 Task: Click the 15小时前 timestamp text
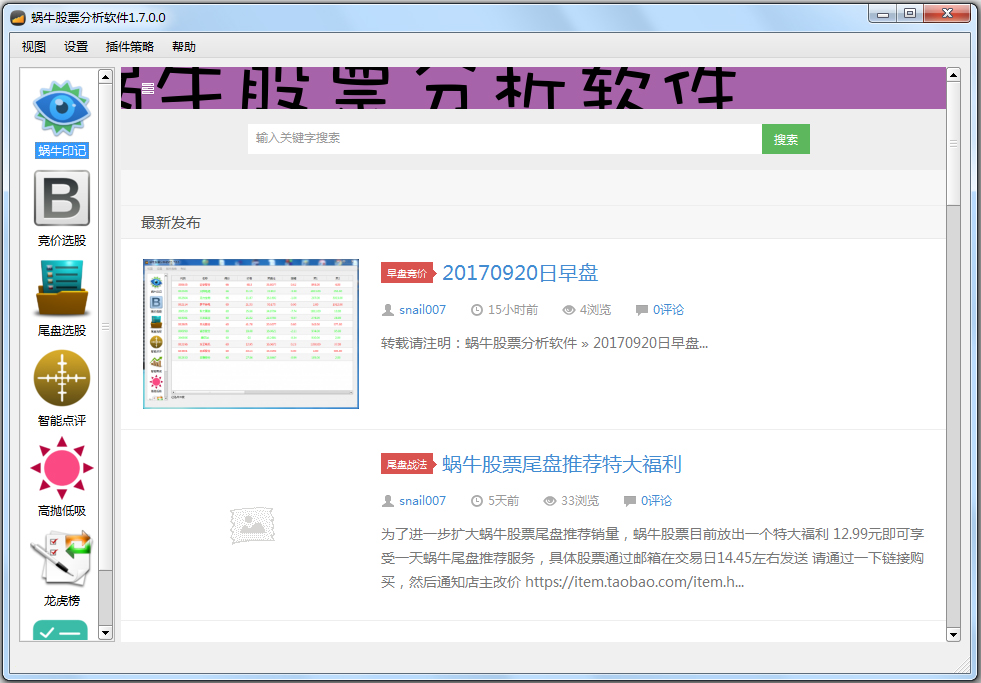[x=513, y=310]
